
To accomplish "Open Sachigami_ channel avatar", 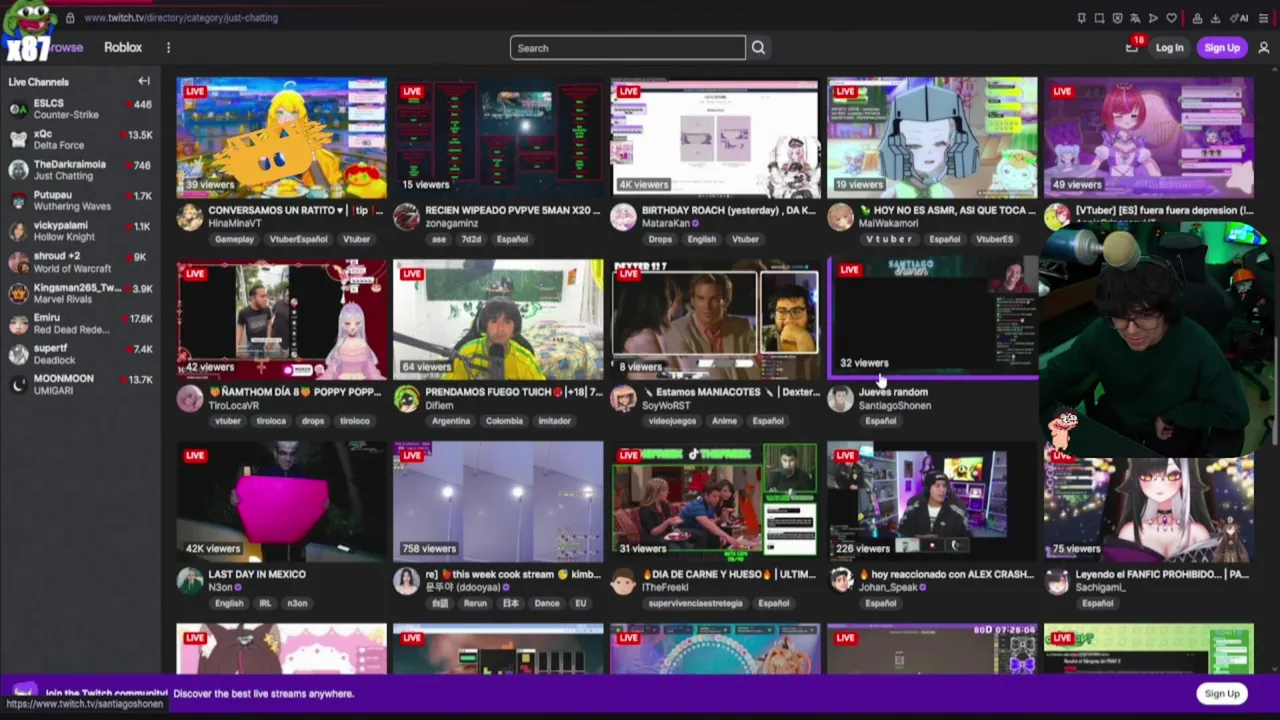I will pyautogui.click(x=1057, y=581).
